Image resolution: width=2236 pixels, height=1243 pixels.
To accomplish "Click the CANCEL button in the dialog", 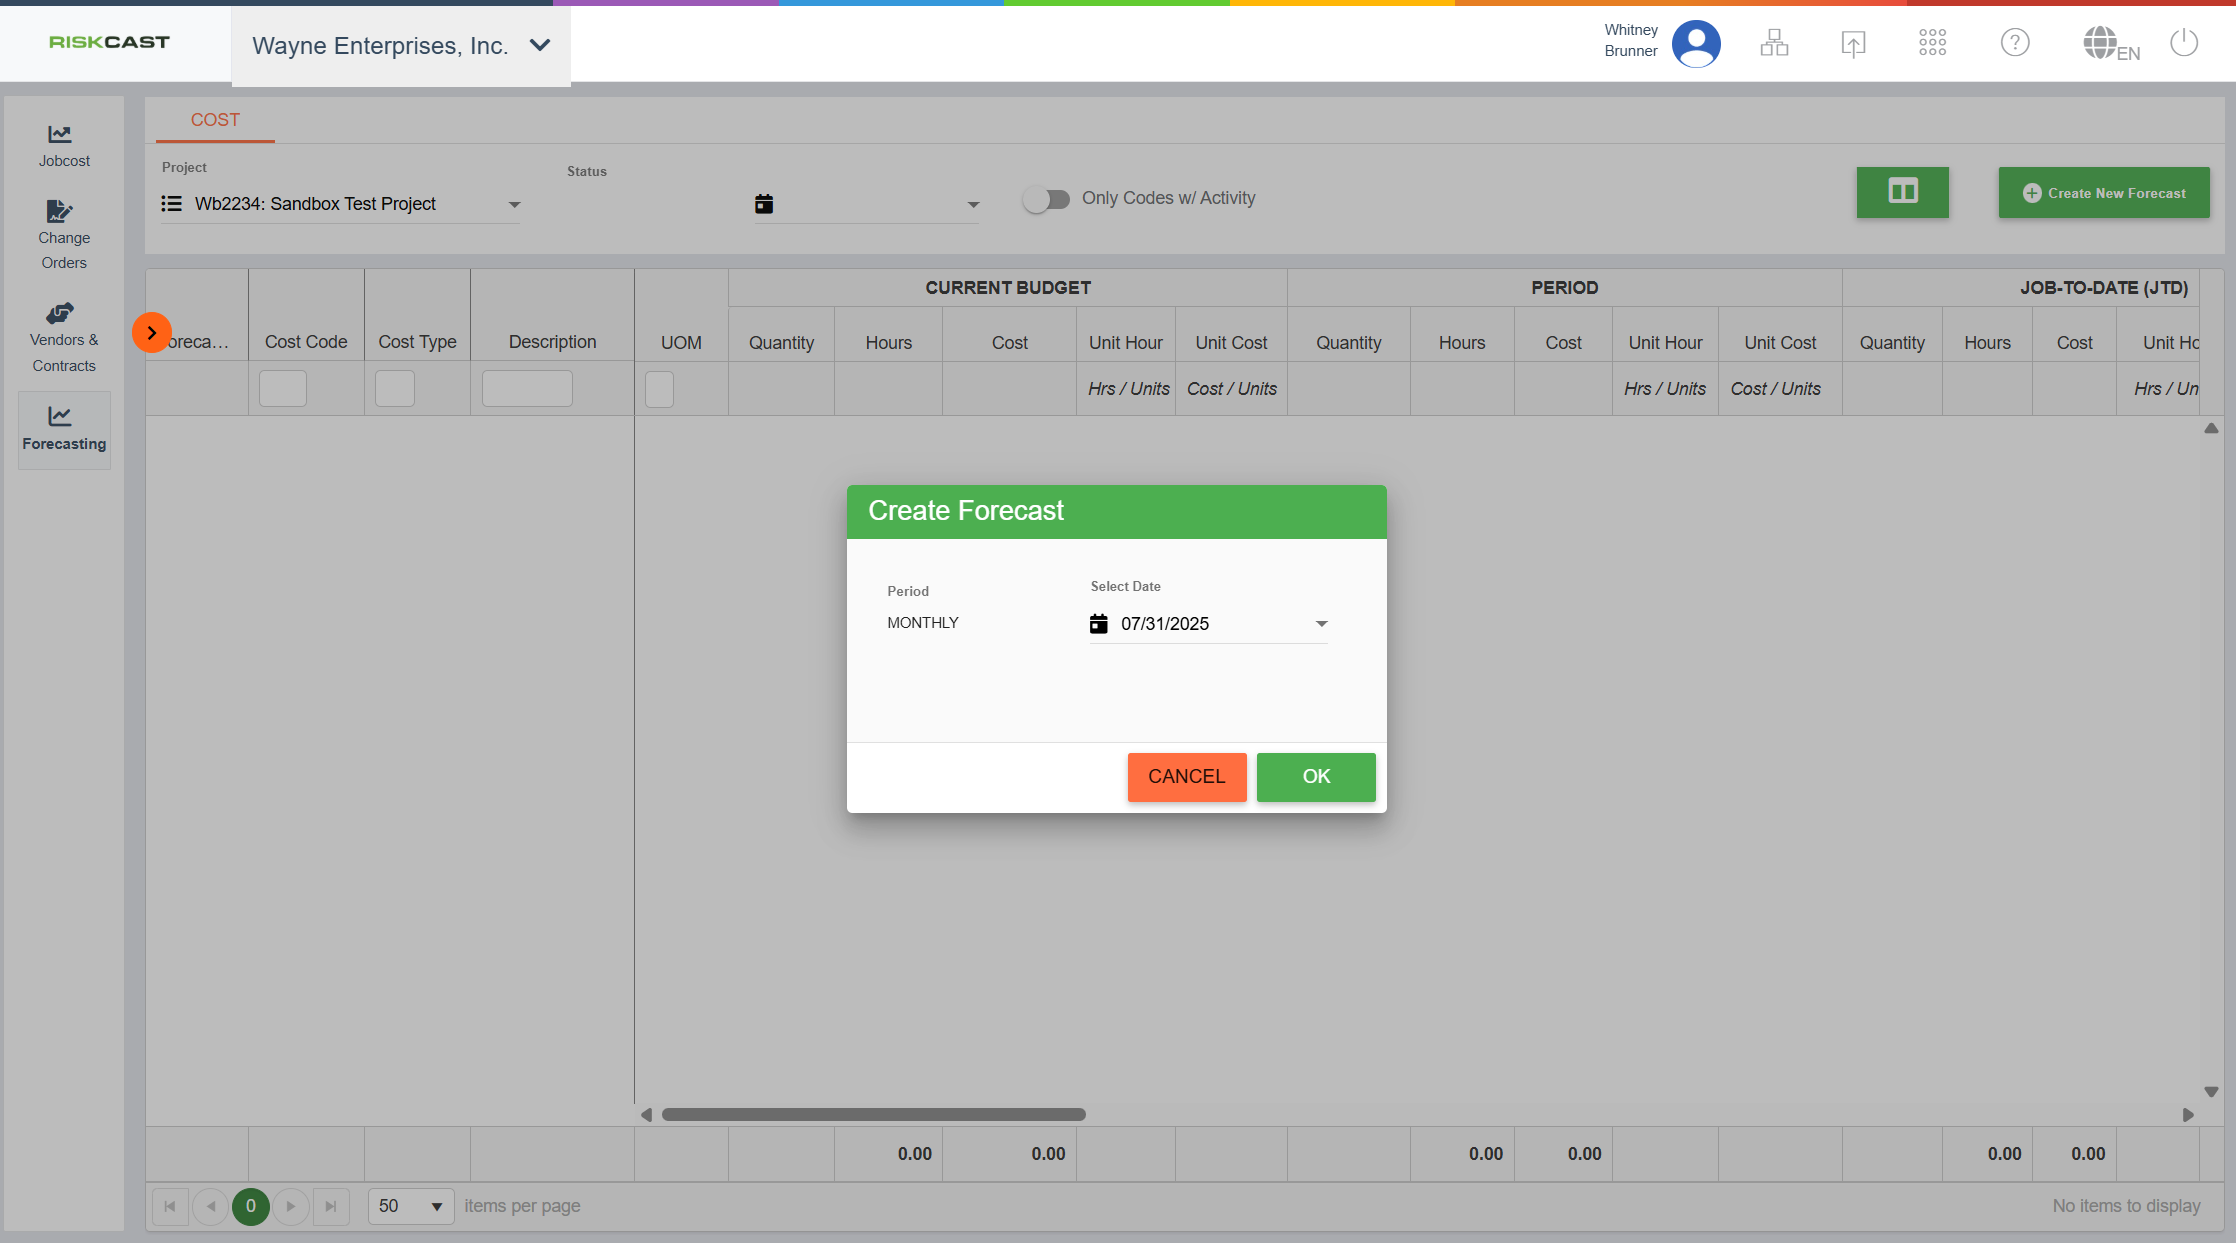I will 1186,777.
